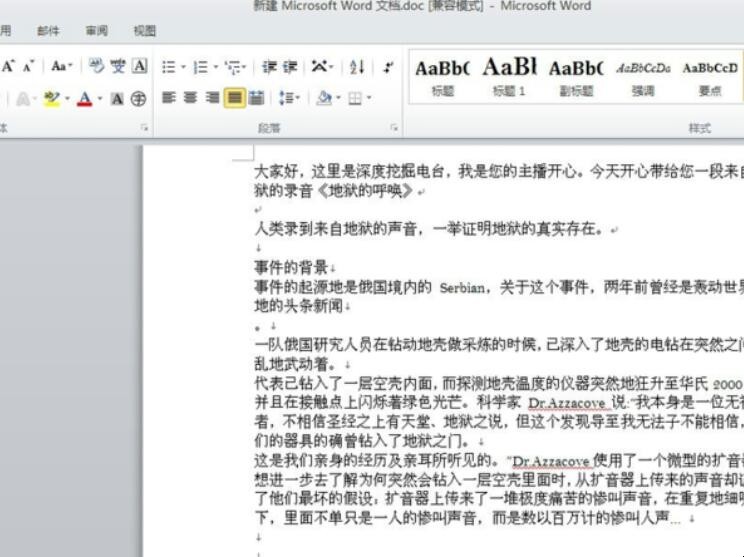Apply red font color button
The image size is (744, 557).
click(84, 99)
